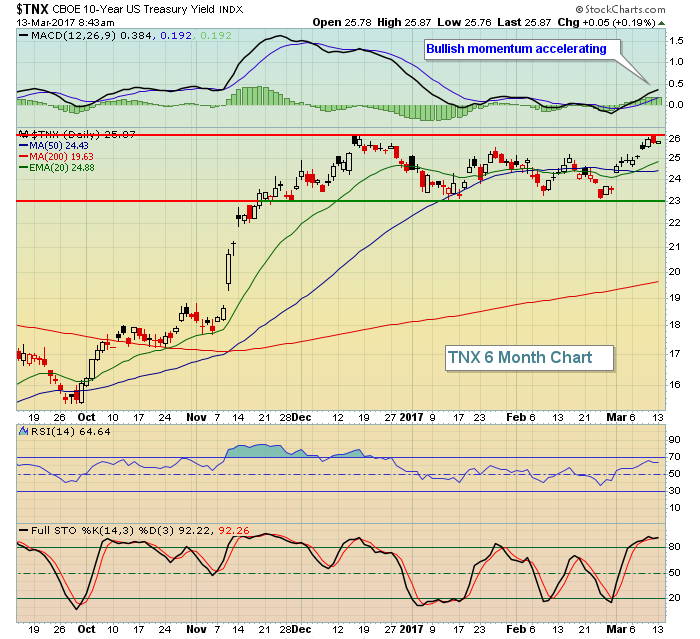Click the 26 tick on the price scale
700x639 pixels.
coord(675,139)
